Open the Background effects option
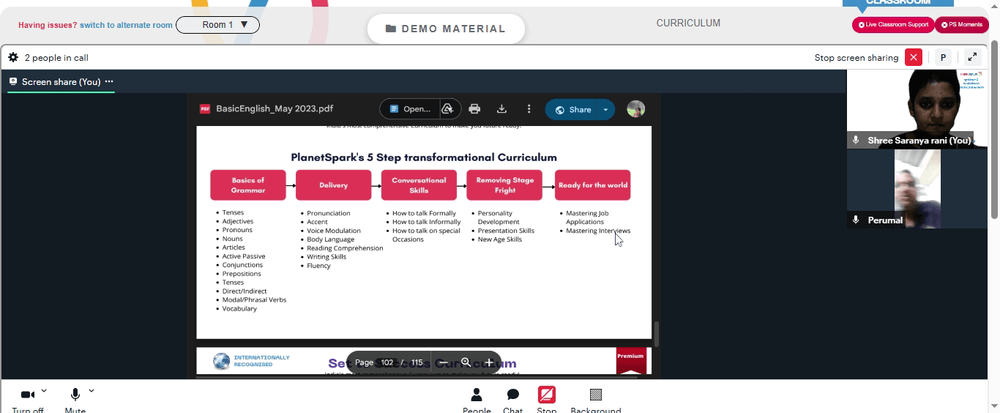This screenshot has width=1000, height=413. point(596,401)
